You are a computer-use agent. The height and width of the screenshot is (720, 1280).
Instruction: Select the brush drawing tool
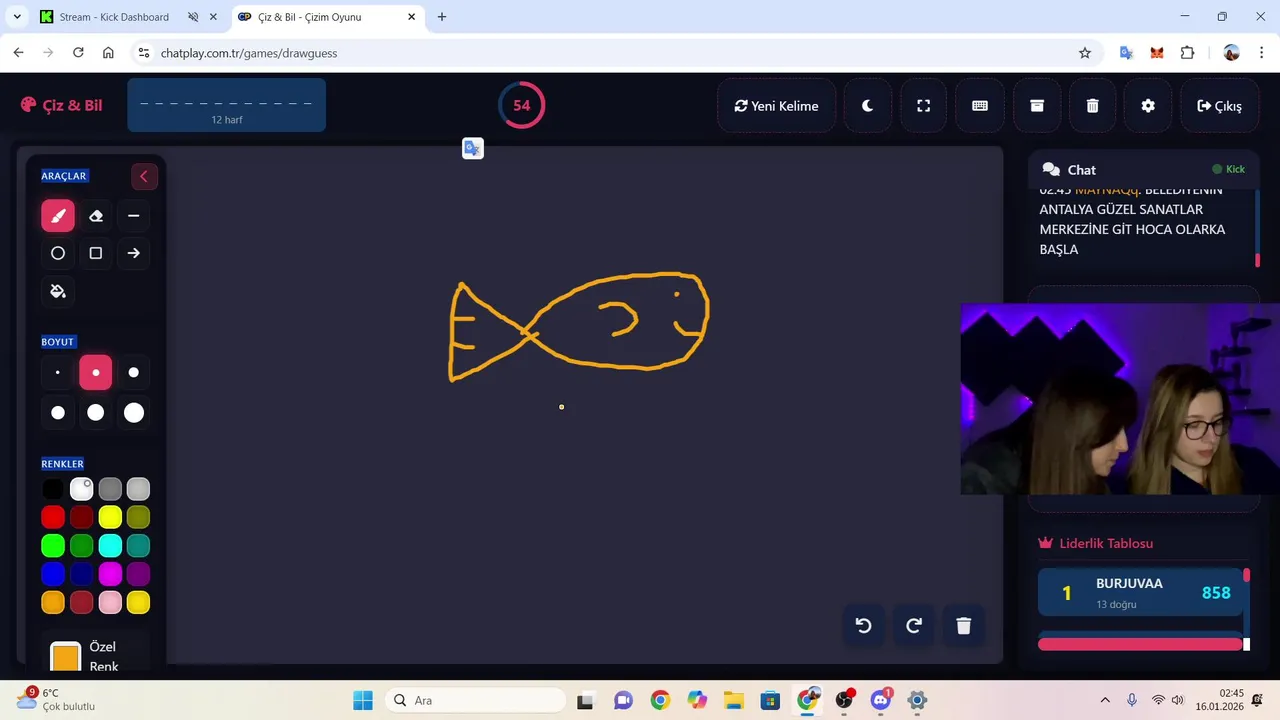(x=58, y=215)
